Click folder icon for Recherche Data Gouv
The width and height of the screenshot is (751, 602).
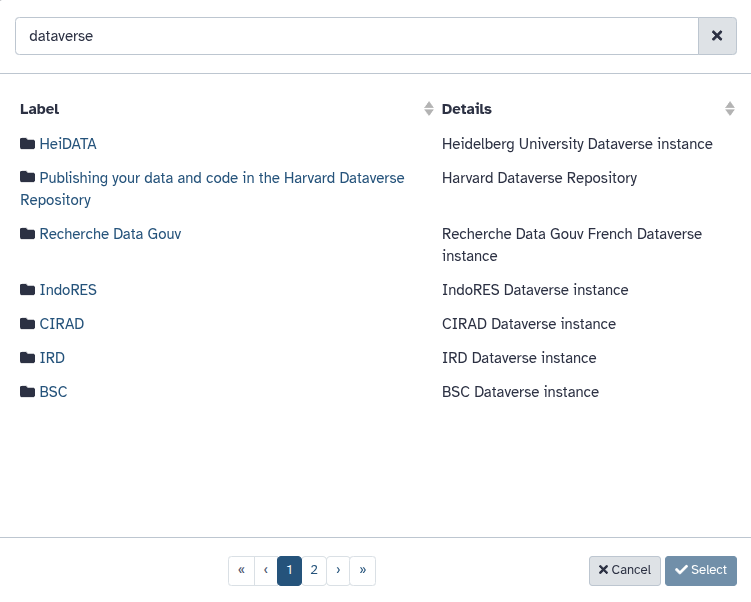tap(27, 234)
